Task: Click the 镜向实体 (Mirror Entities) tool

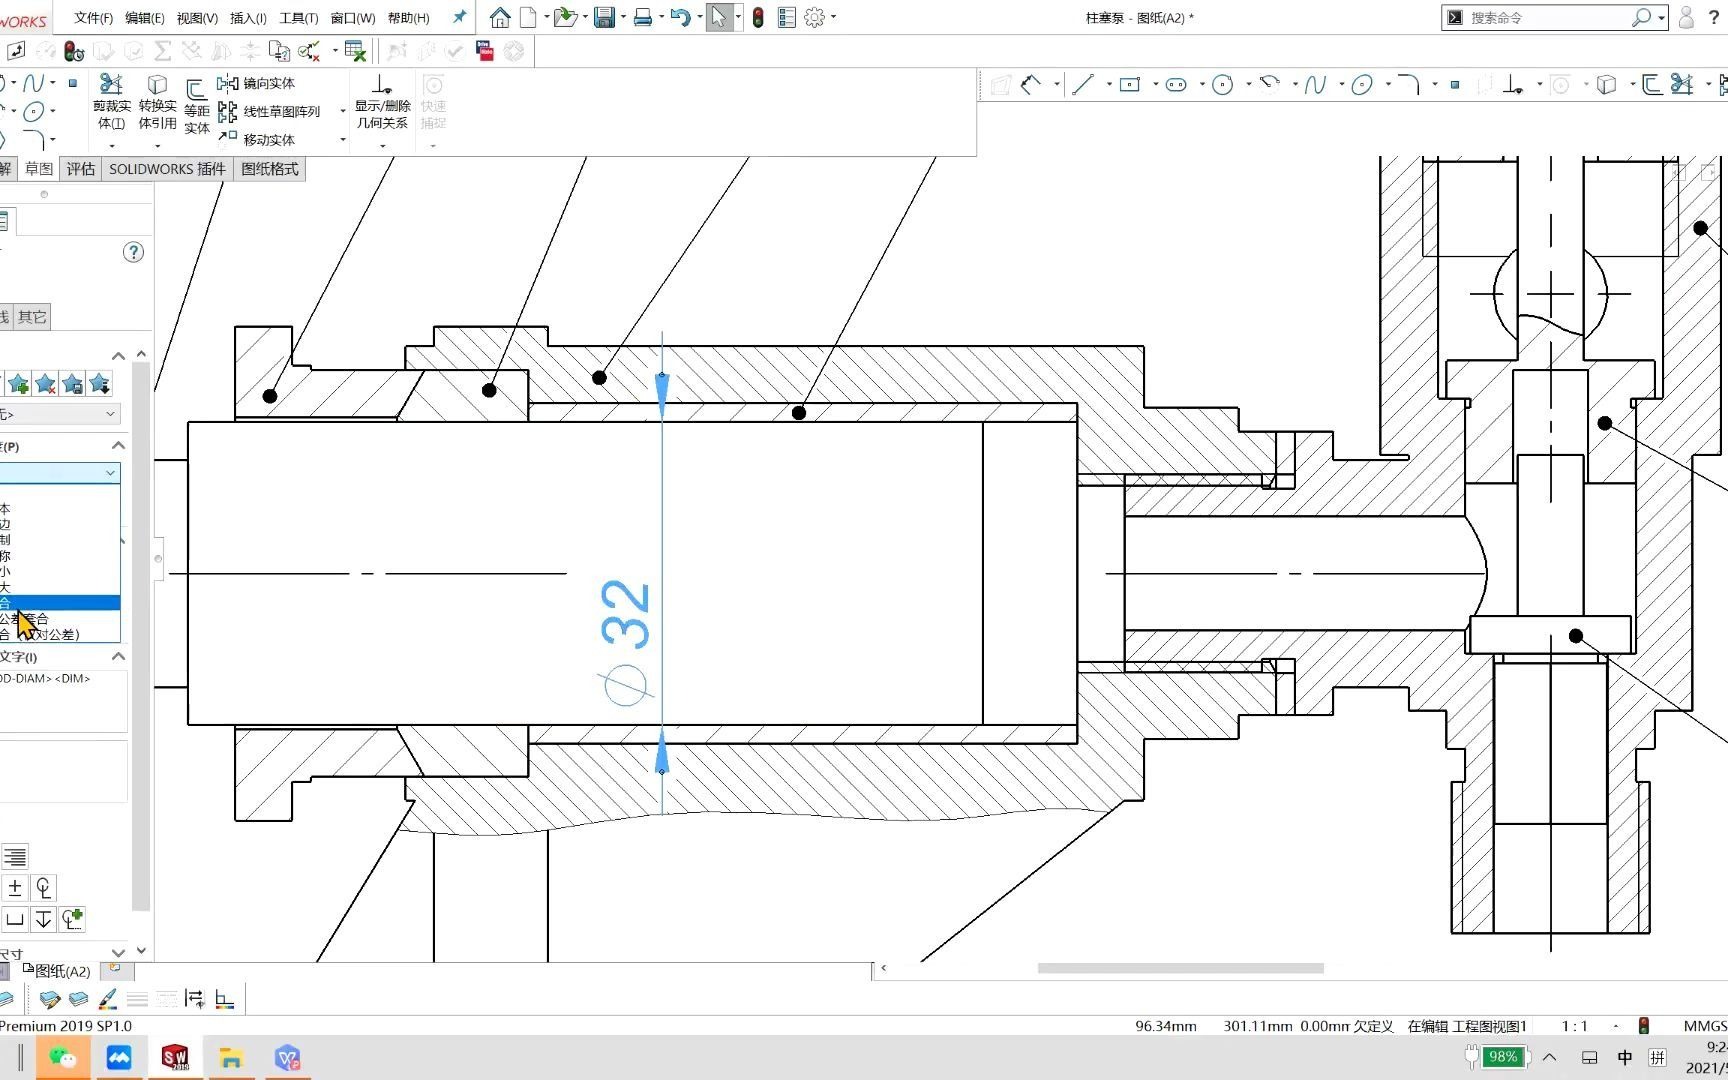Action: (x=265, y=84)
